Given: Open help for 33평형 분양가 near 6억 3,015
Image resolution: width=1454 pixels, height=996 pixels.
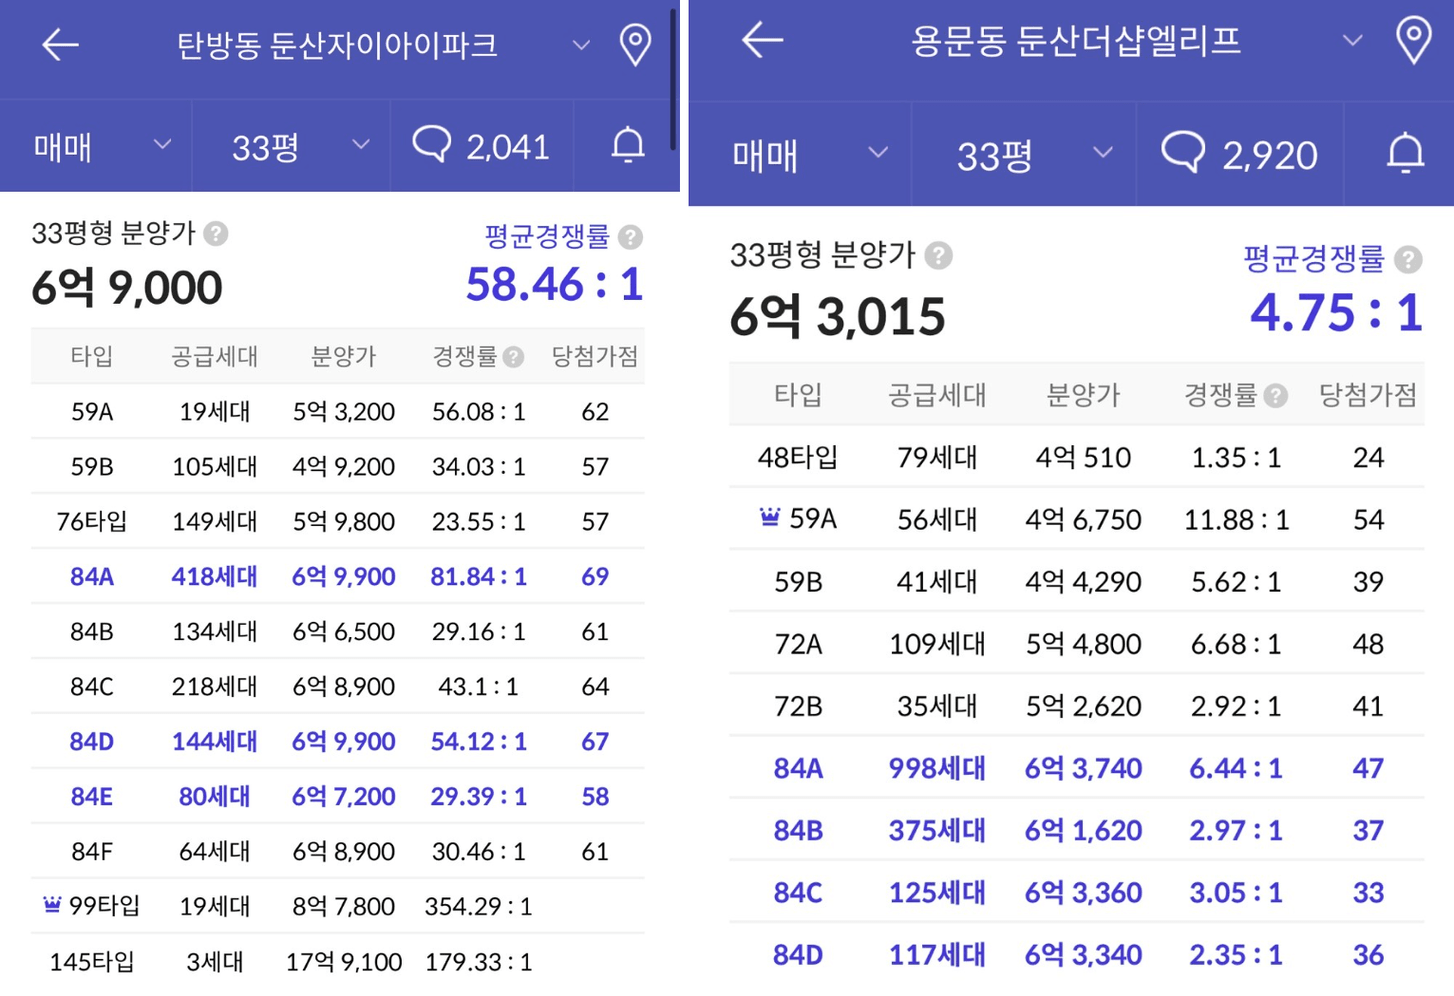Looking at the screenshot, I should [x=938, y=256].
